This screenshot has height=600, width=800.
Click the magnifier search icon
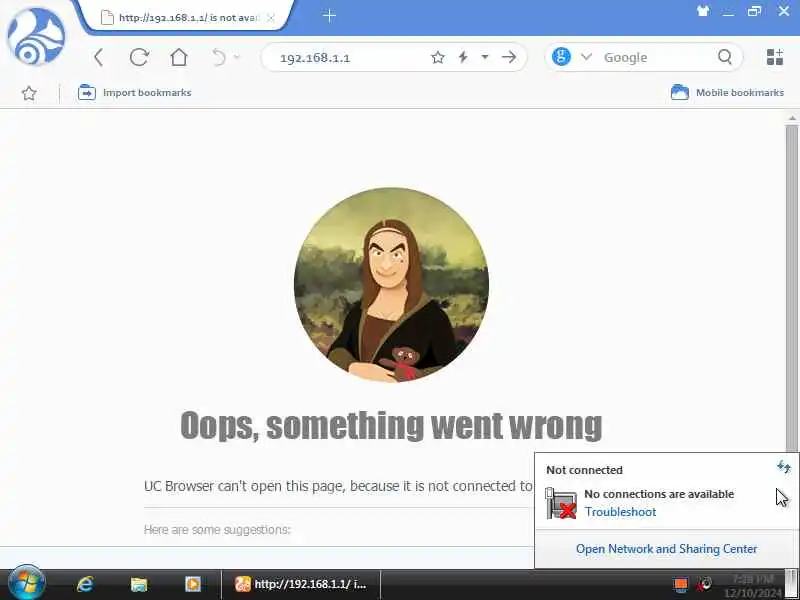725,57
